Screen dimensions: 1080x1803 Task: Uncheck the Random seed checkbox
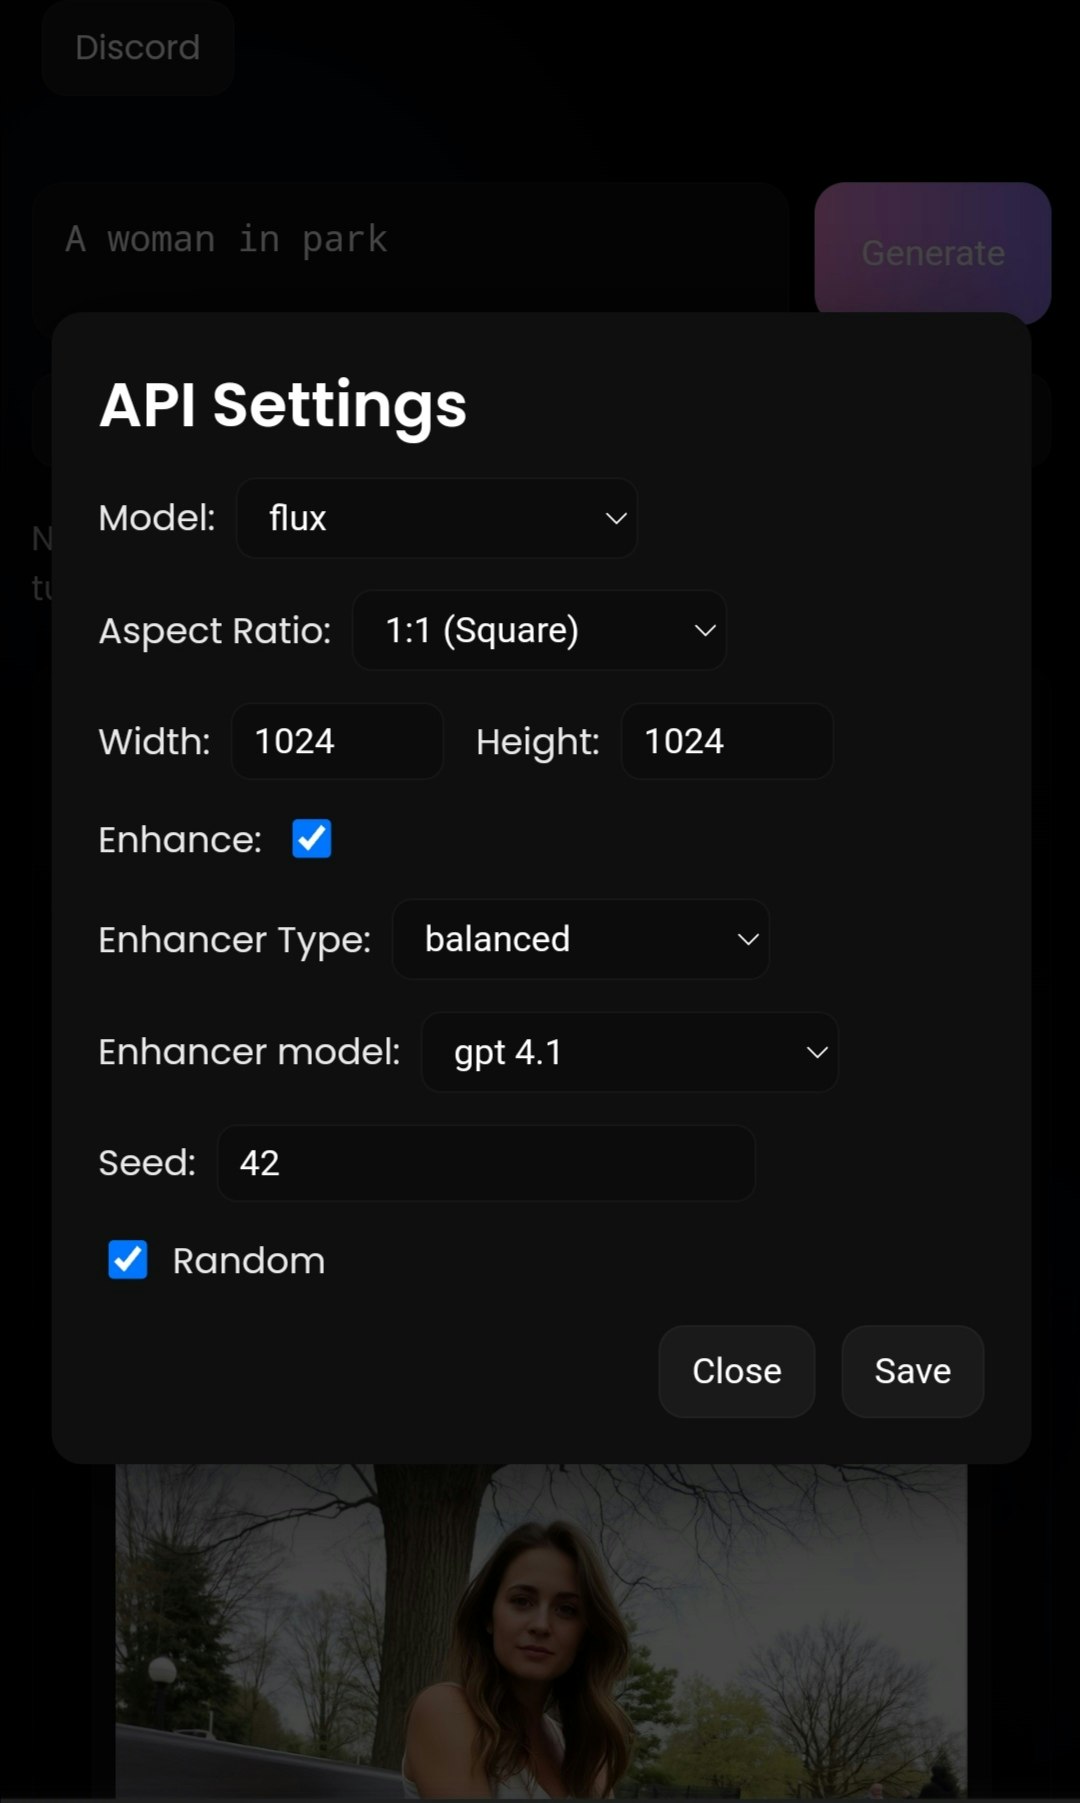(128, 1260)
